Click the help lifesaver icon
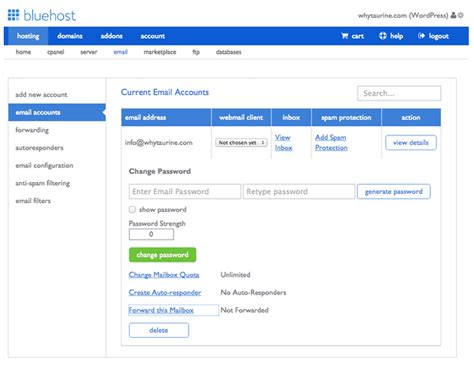The width and height of the screenshot is (474, 366). coord(383,36)
